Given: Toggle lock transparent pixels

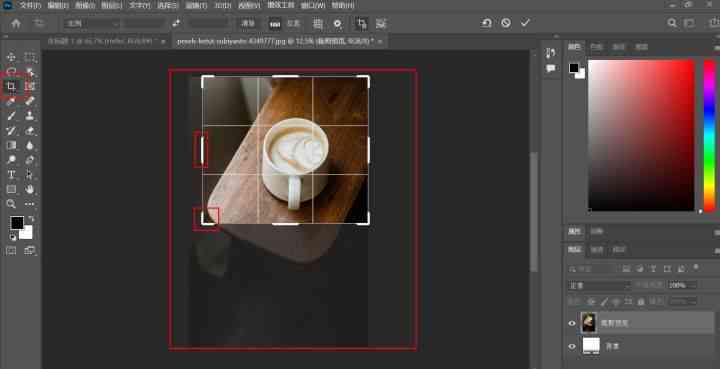Looking at the screenshot, I should tap(591, 302).
